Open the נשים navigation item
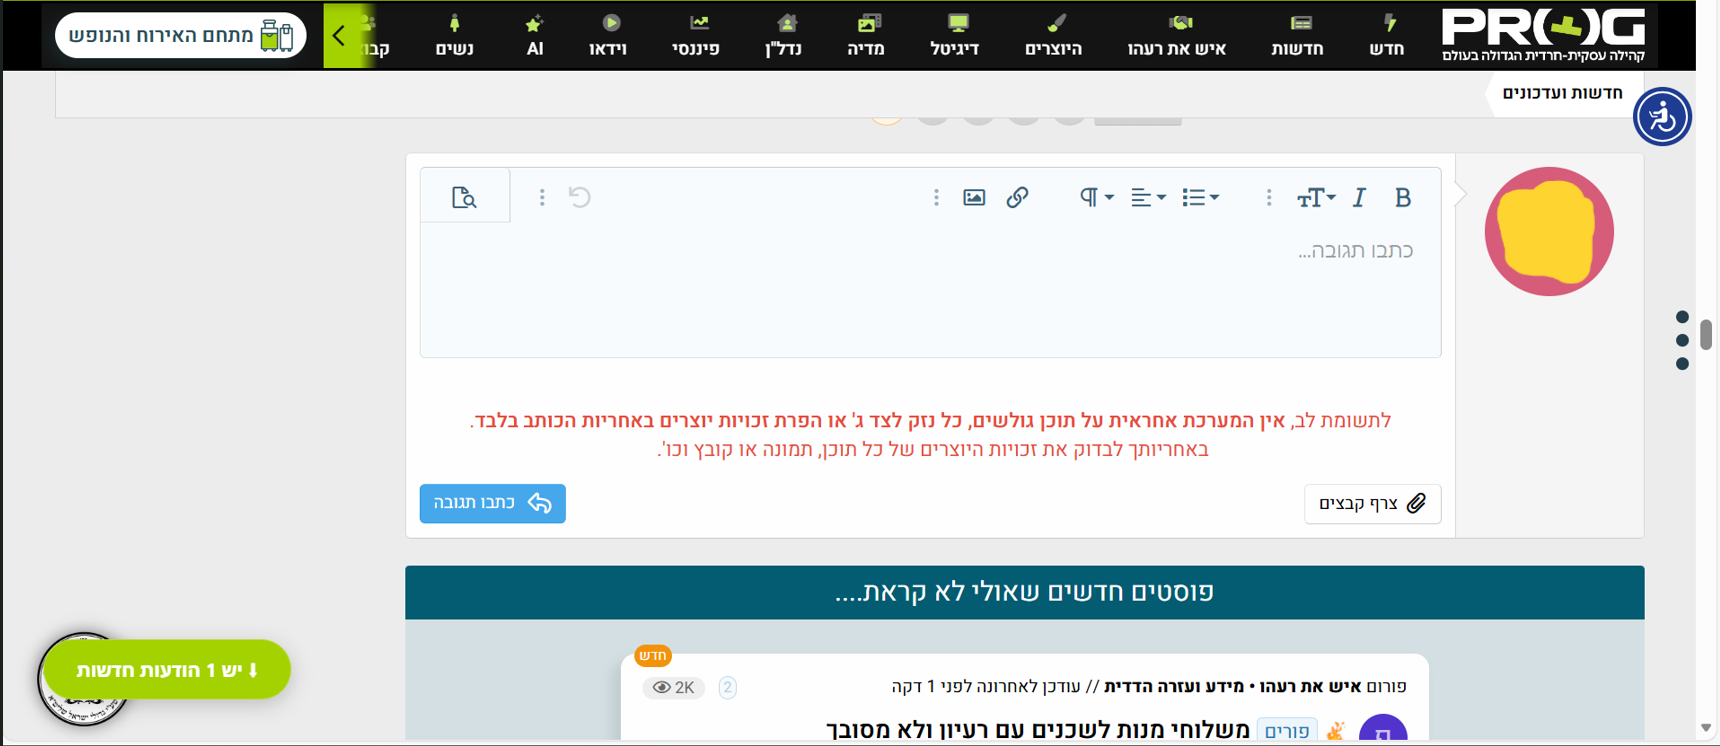1720x746 pixels. click(455, 35)
